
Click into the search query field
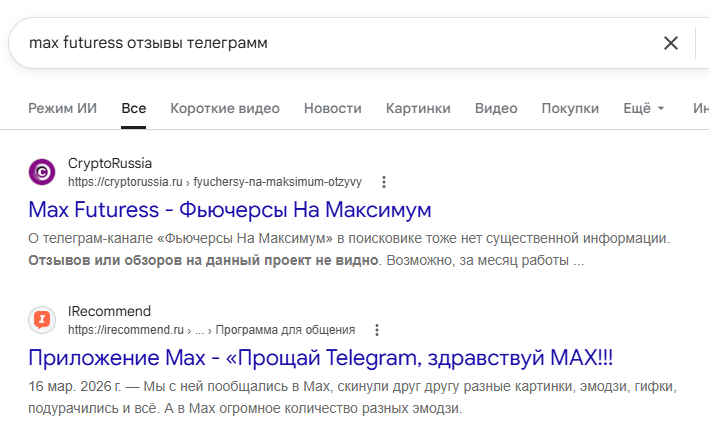(335, 43)
